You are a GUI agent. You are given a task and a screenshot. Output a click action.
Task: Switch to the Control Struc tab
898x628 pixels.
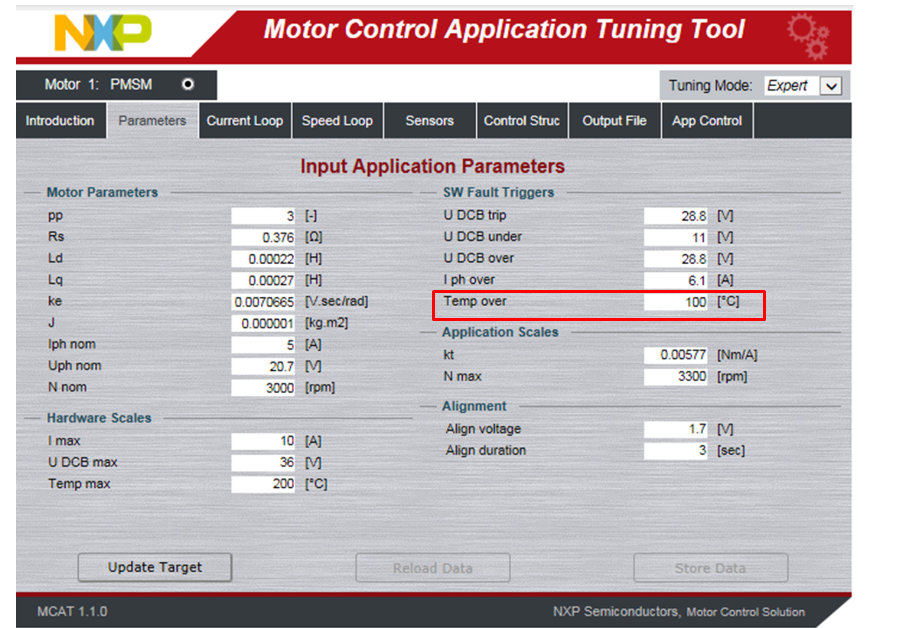pos(521,120)
